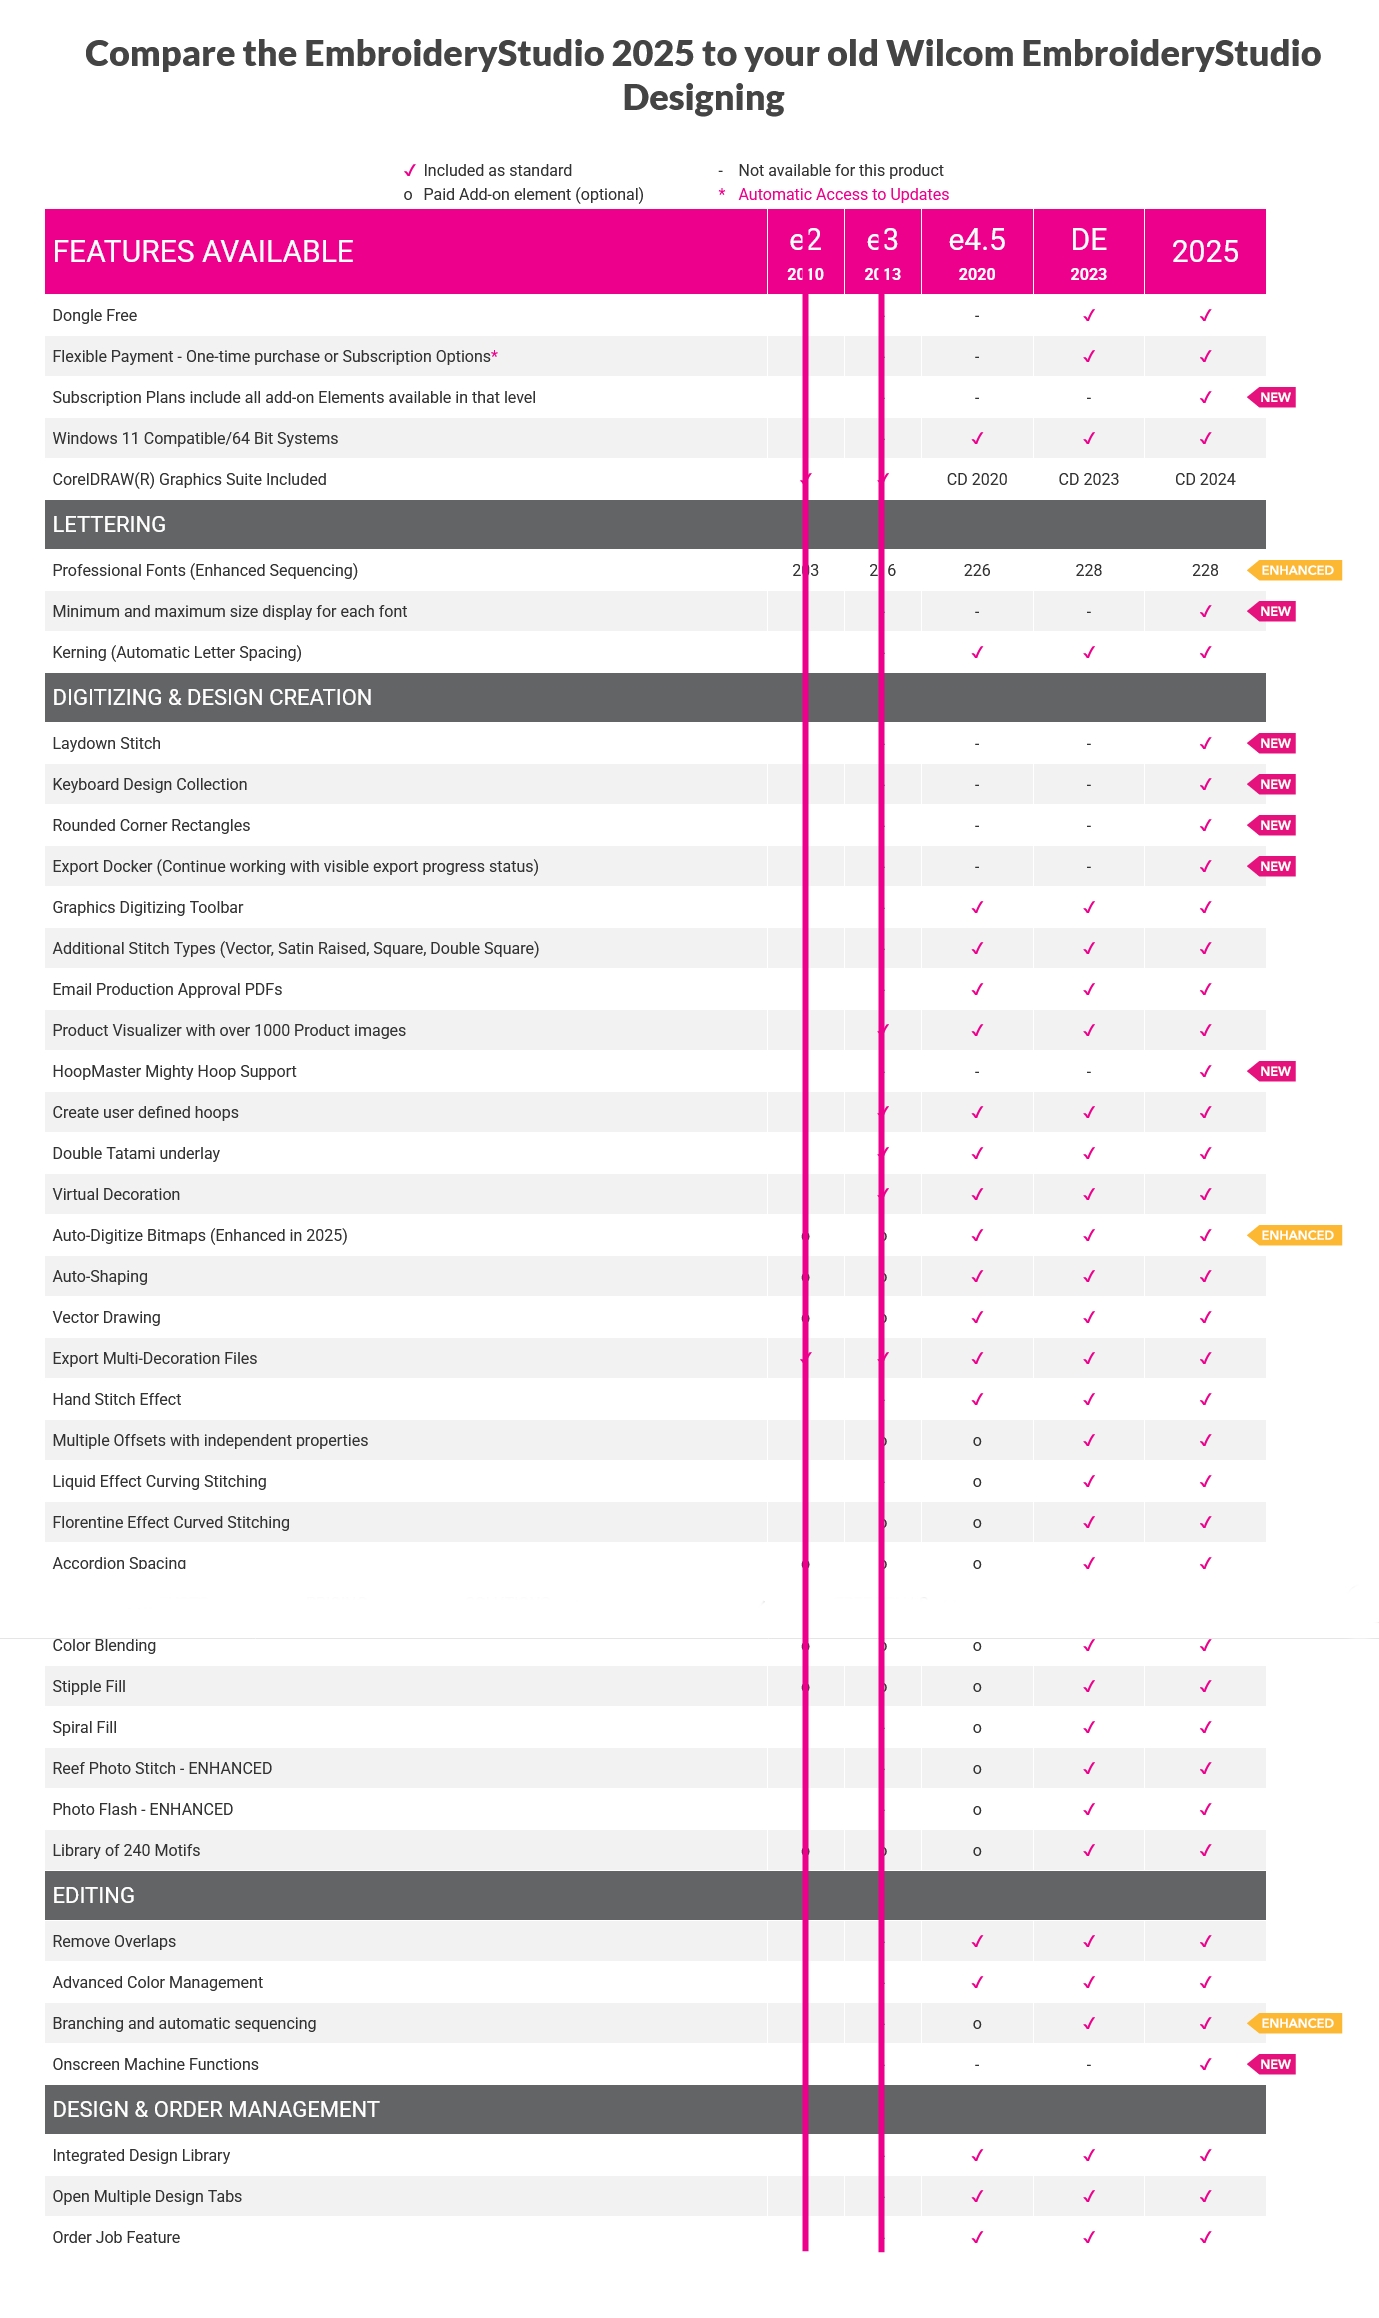Click the ENHANCED badge next to Professional Fonts
The height and width of the screenshot is (2318, 1379).
[x=1296, y=570]
